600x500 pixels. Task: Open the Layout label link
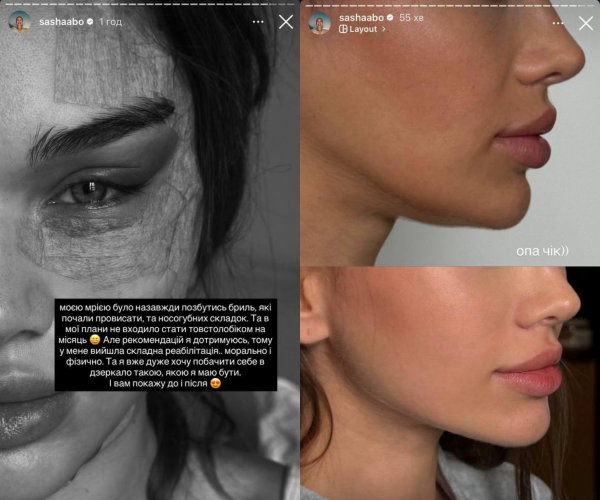363,29
